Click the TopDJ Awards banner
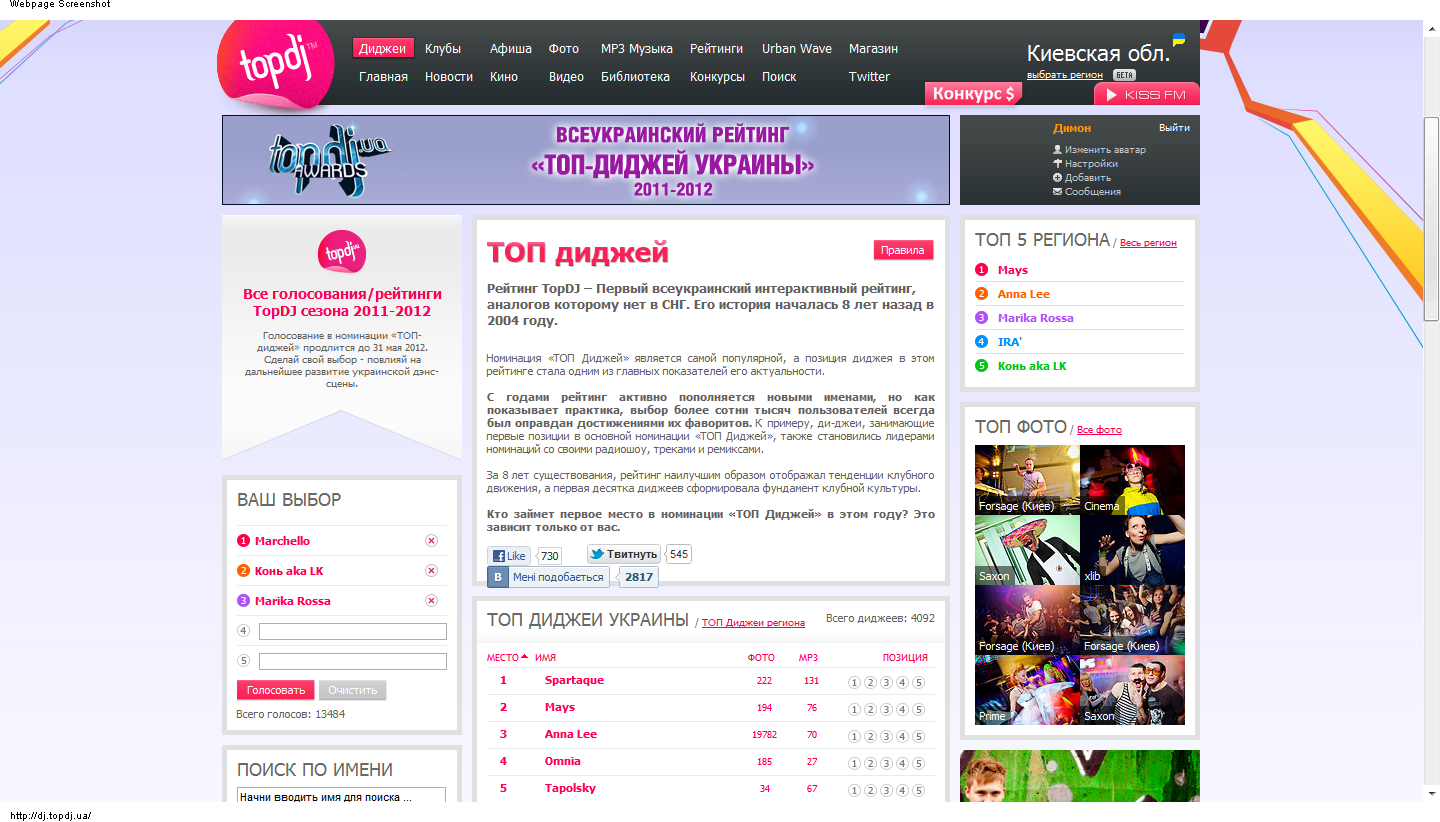 pyautogui.click(x=586, y=160)
